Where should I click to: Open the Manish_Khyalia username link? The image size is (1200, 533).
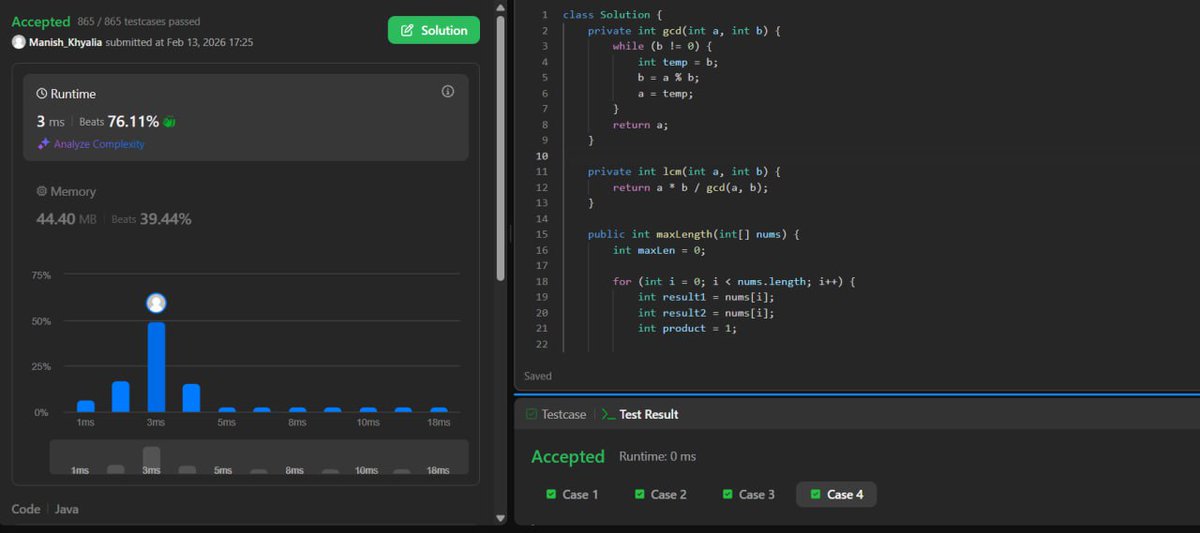coord(65,43)
